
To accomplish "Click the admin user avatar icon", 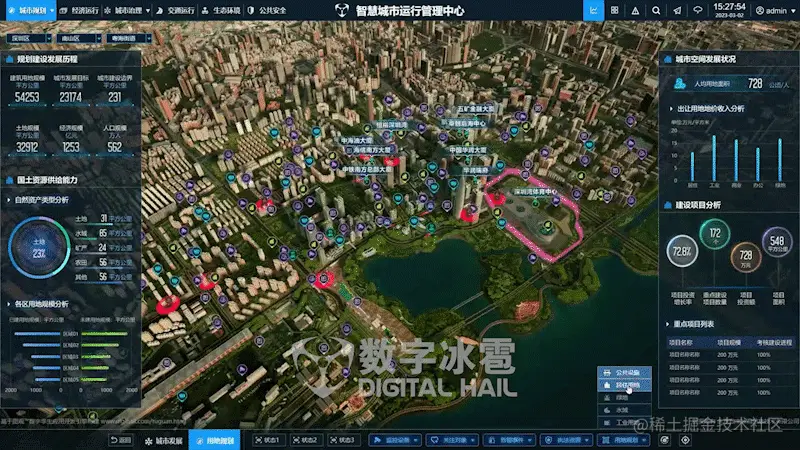I will tap(760, 11).
